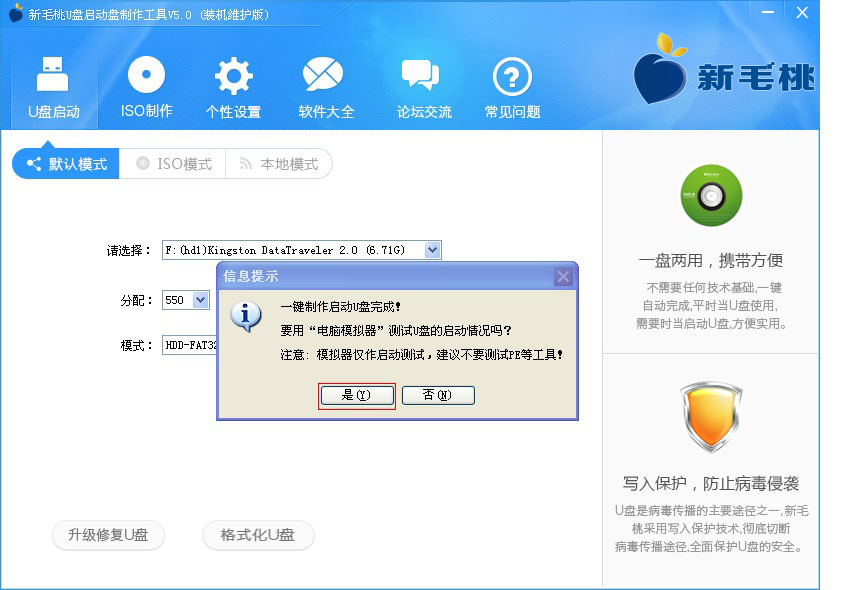Image resolution: width=864 pixels, height=590 pixels.
Task: Open 软件大全 icon
Action: tap(323, 74)
